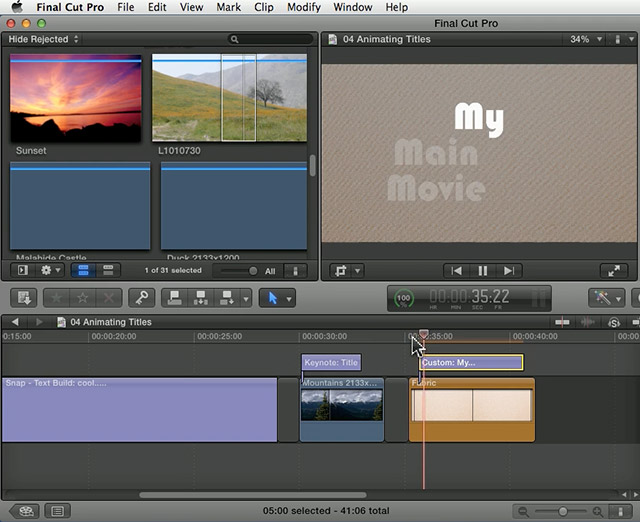Go to next edit in viewer
640x522 pixels.
click(509, 271)
